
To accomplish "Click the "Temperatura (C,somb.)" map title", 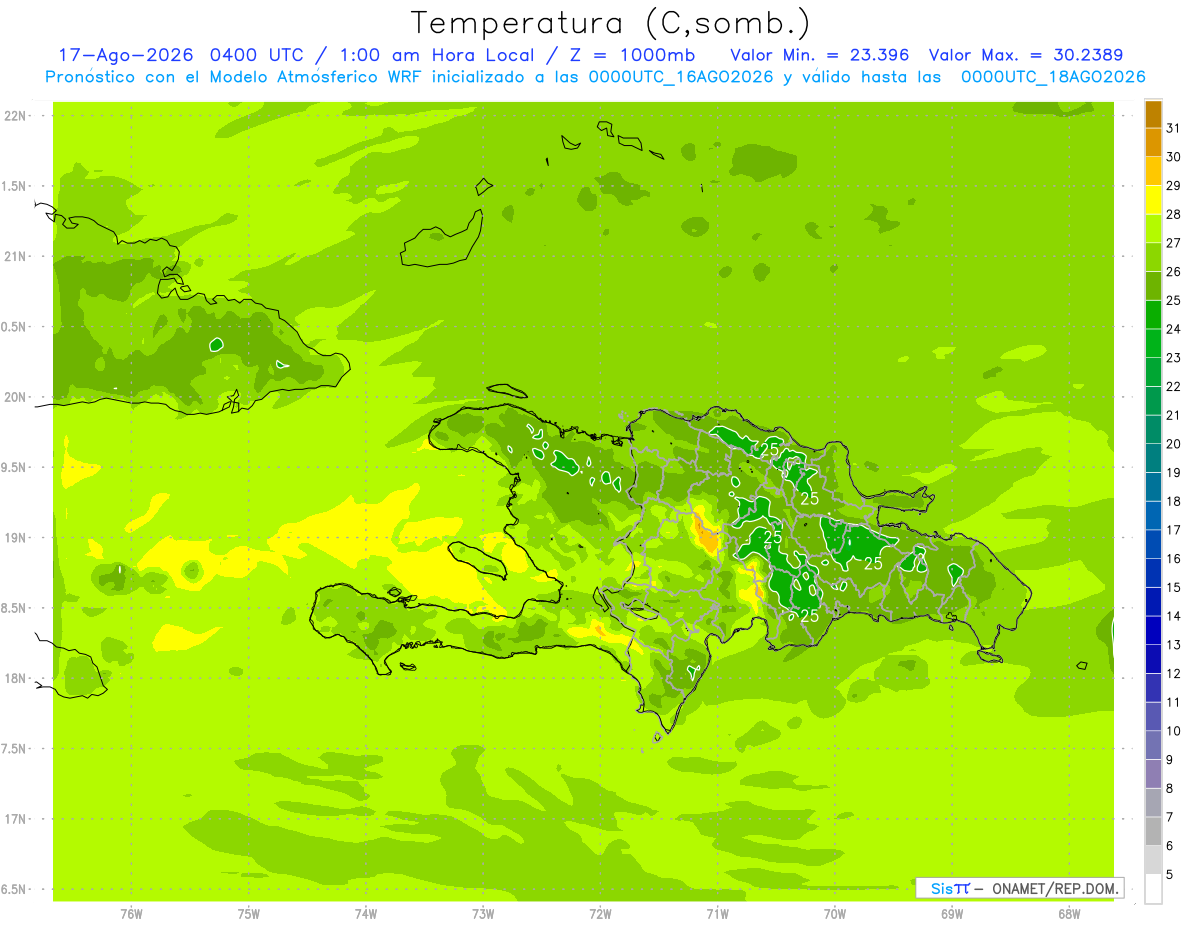I will [x=611, y=24].
